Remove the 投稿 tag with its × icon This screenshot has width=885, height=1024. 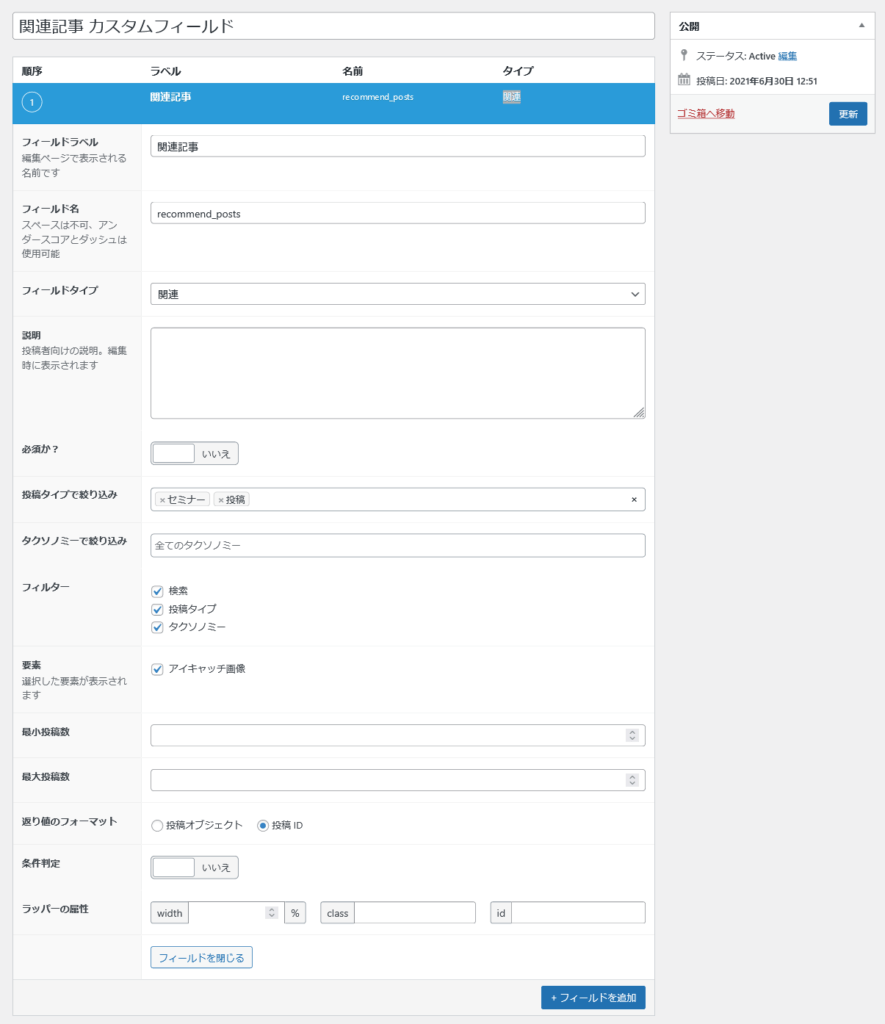pos(219,499)
